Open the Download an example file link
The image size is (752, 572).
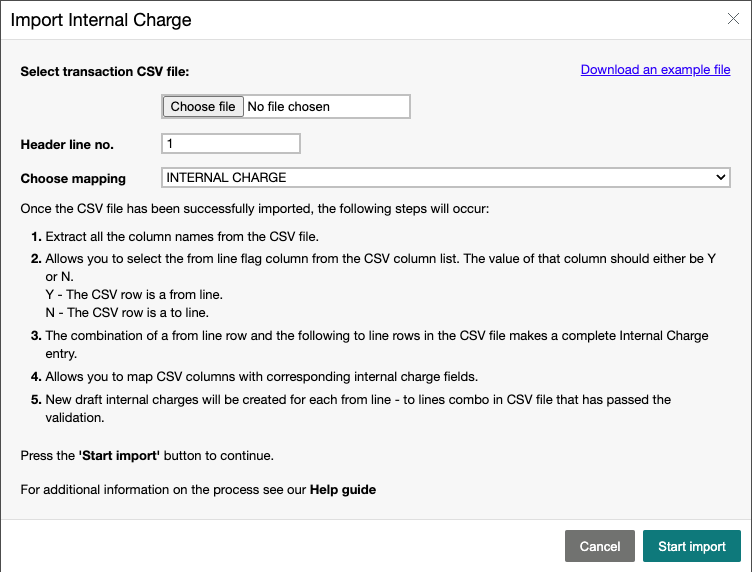pos(655,70)
